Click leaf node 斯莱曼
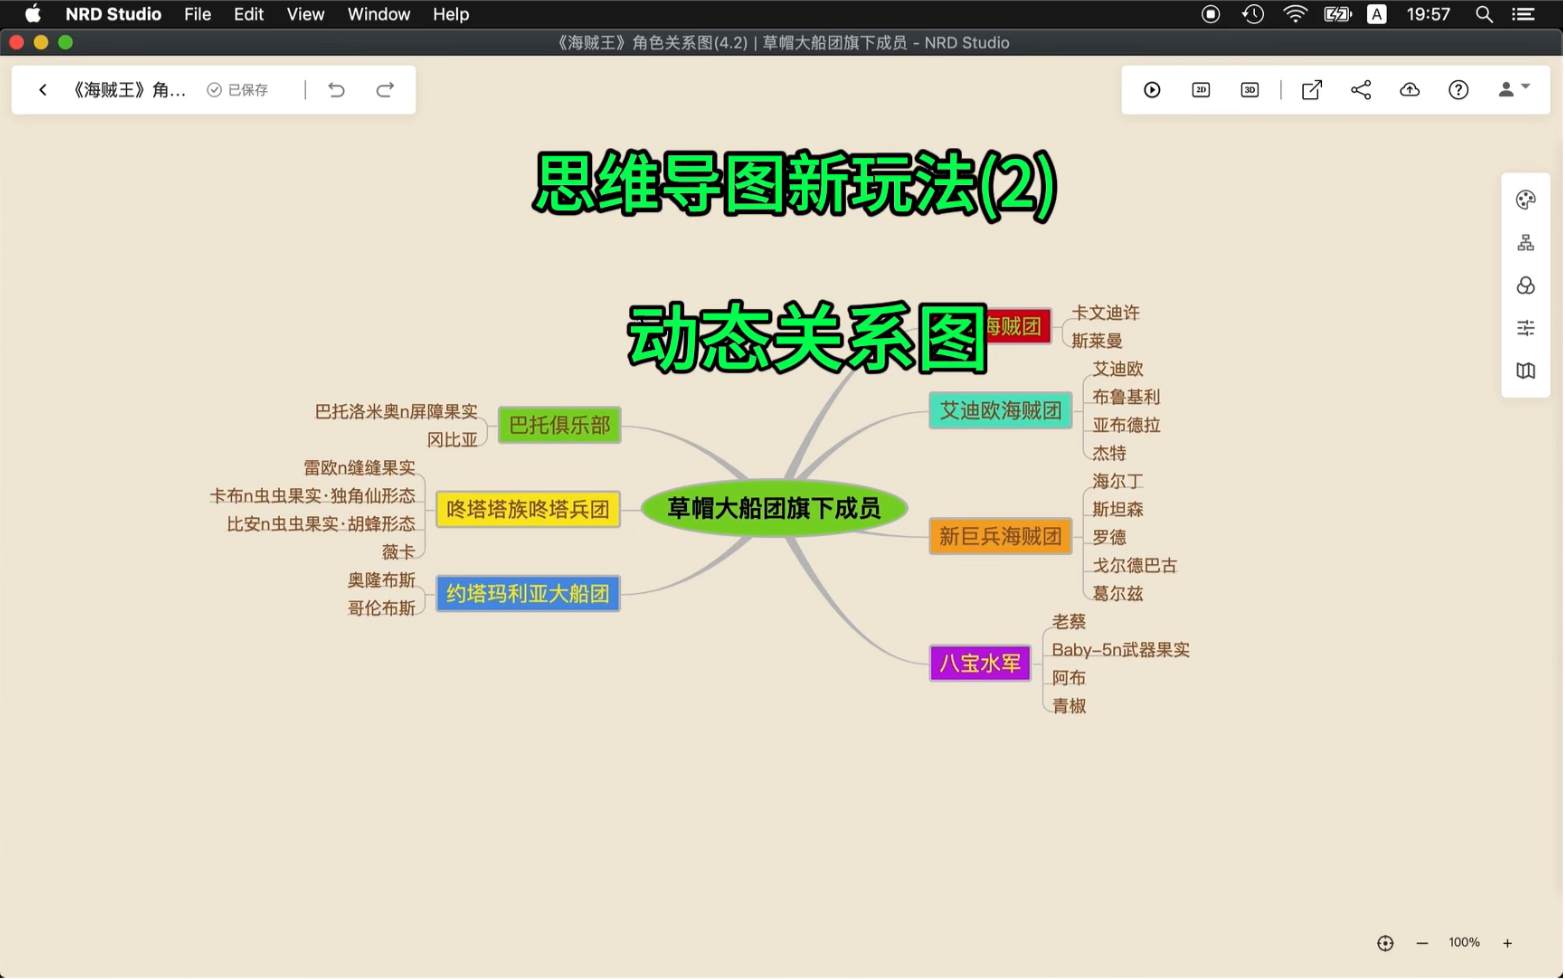The height and width of the screenshot is (979, 1565). (1098, 341)
